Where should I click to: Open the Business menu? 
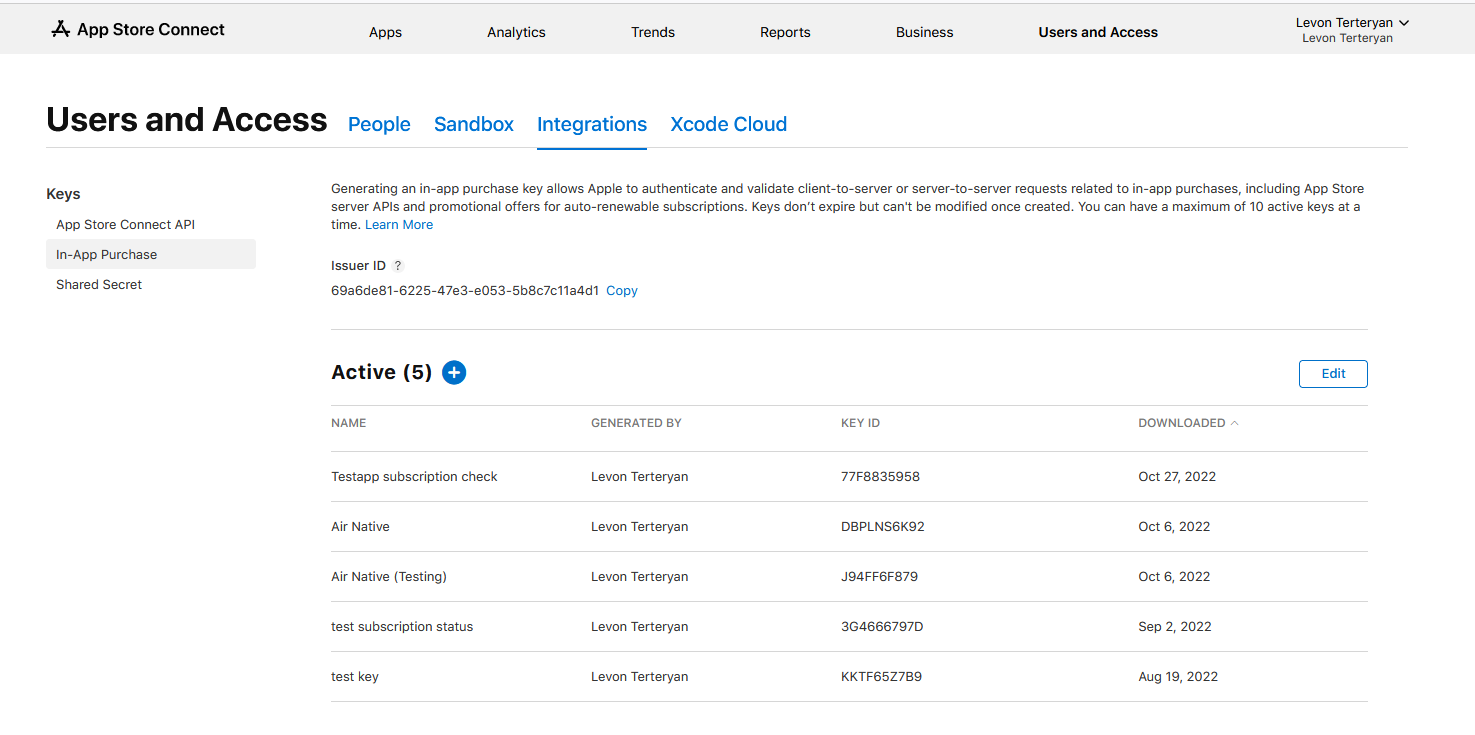(924, 32)
